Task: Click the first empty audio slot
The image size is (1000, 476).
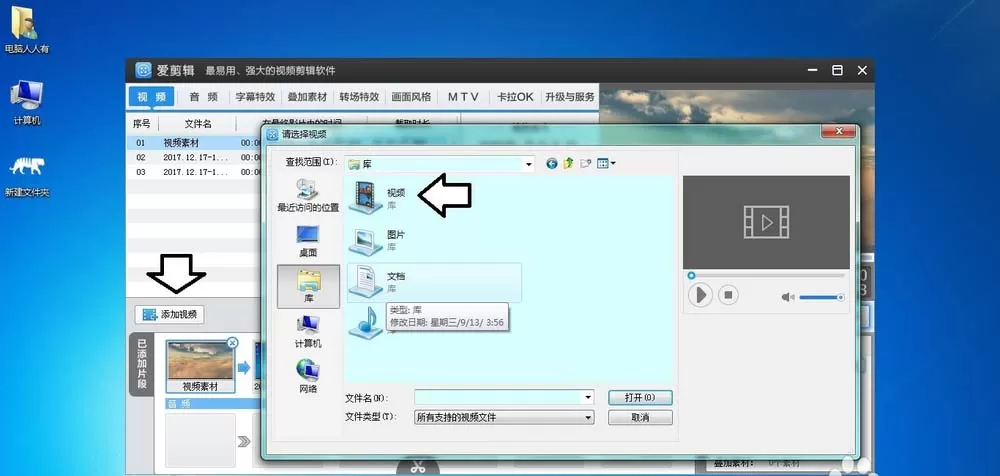Action: tap(200, 440)
